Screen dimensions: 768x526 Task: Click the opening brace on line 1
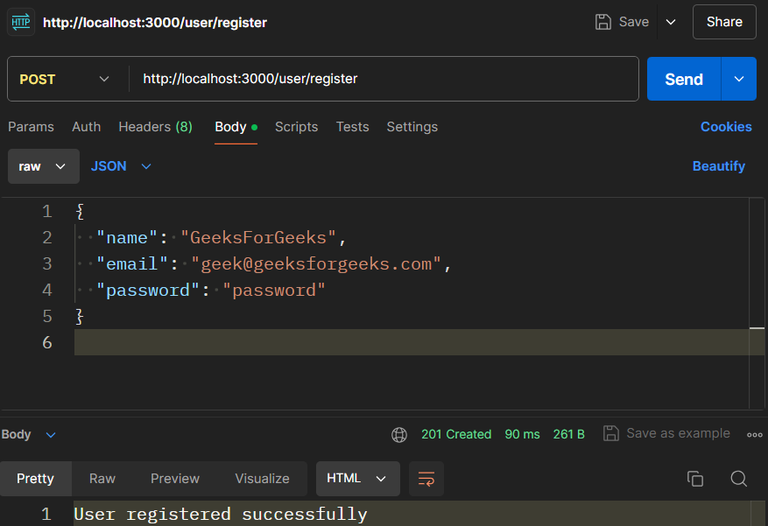[x=79, y=212]
